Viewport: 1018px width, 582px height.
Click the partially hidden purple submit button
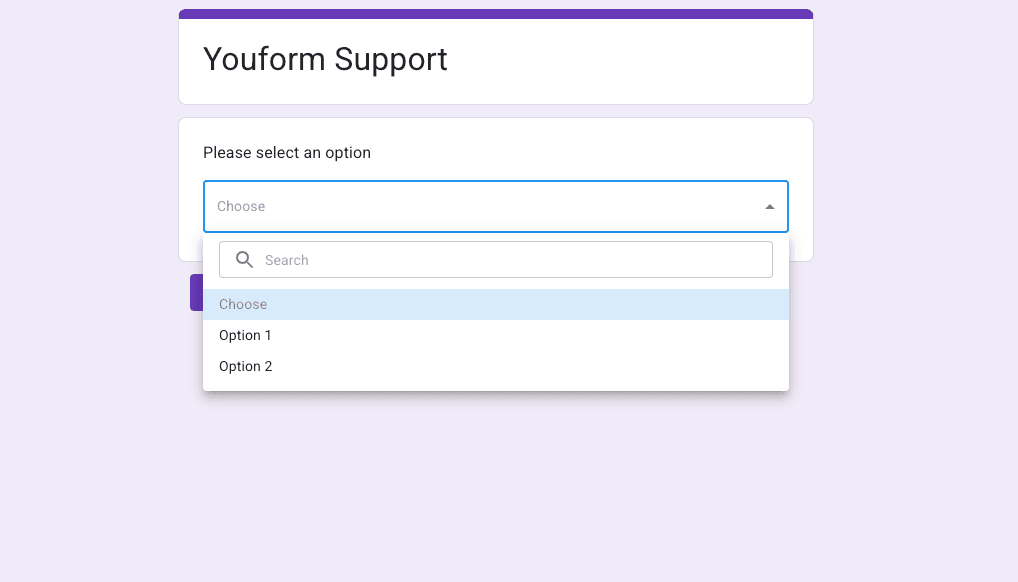[196, 292]
